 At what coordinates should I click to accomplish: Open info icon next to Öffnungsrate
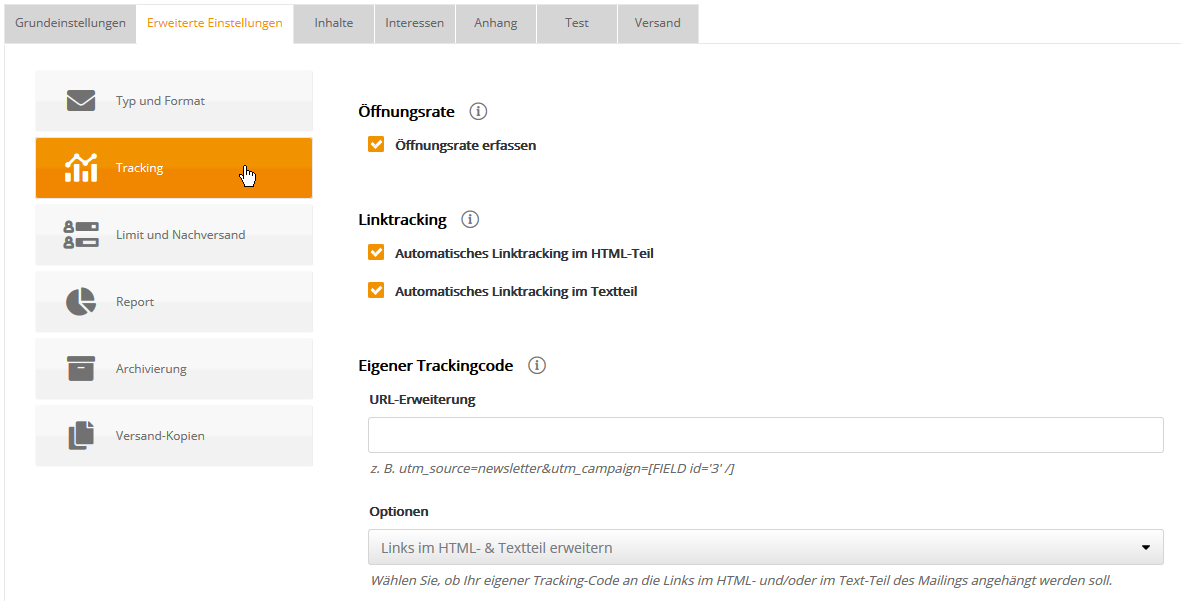[x=478, y=111]
